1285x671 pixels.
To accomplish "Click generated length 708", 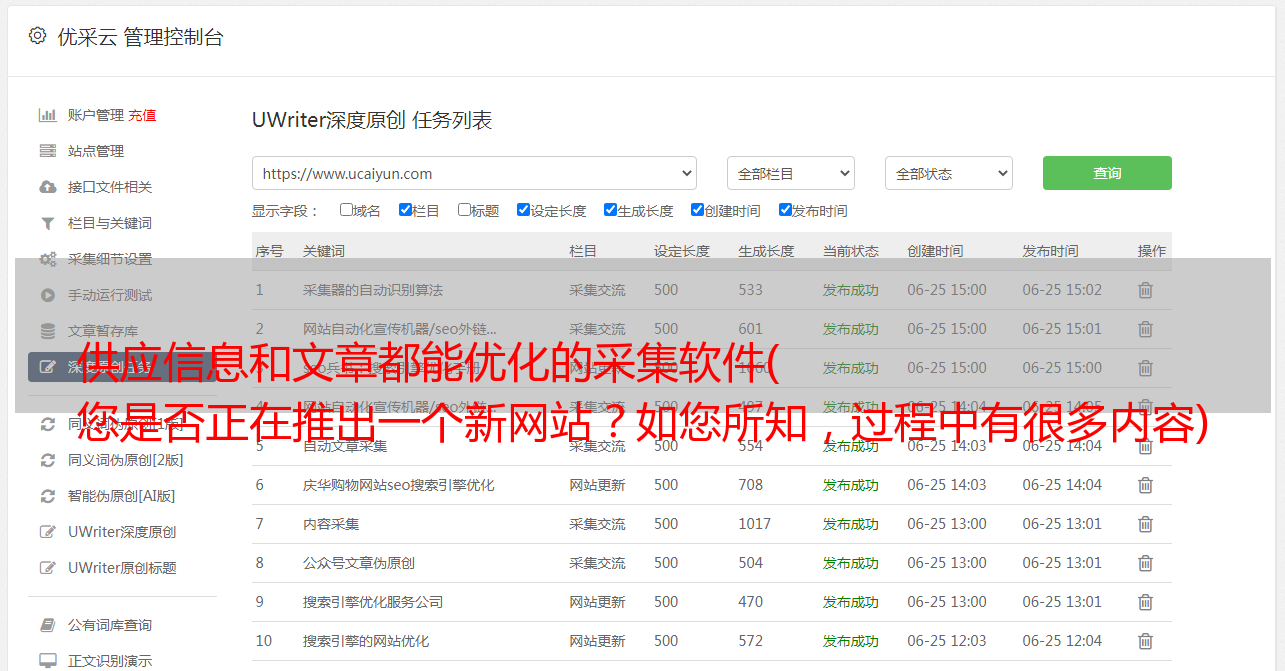I will point(751,485).
